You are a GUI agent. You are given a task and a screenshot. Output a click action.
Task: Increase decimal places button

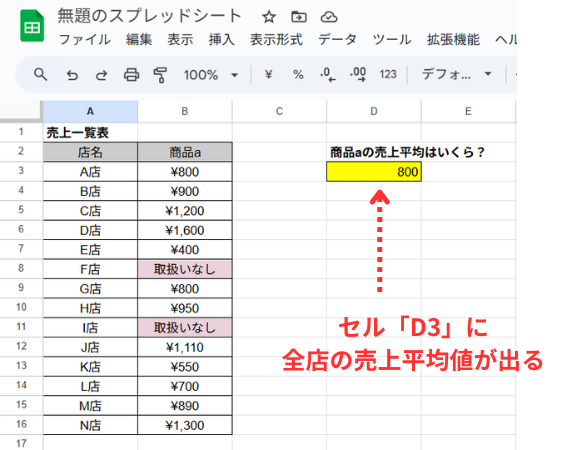point(358,75)
